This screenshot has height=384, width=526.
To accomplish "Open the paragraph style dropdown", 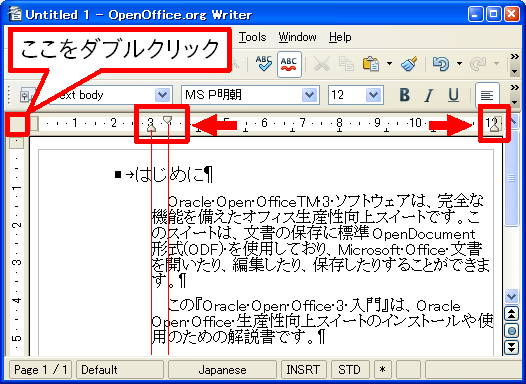I will tap(163, 95).
